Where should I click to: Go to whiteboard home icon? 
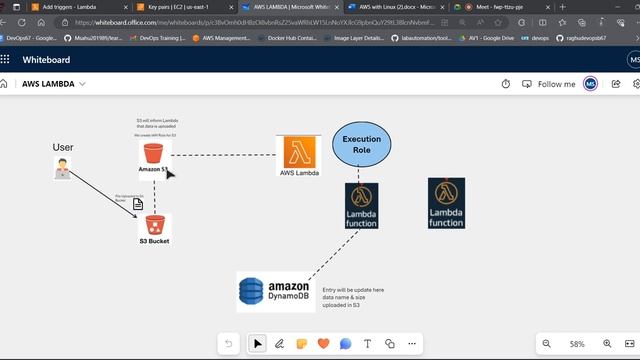pyautogui.click(x=4, y=84)
